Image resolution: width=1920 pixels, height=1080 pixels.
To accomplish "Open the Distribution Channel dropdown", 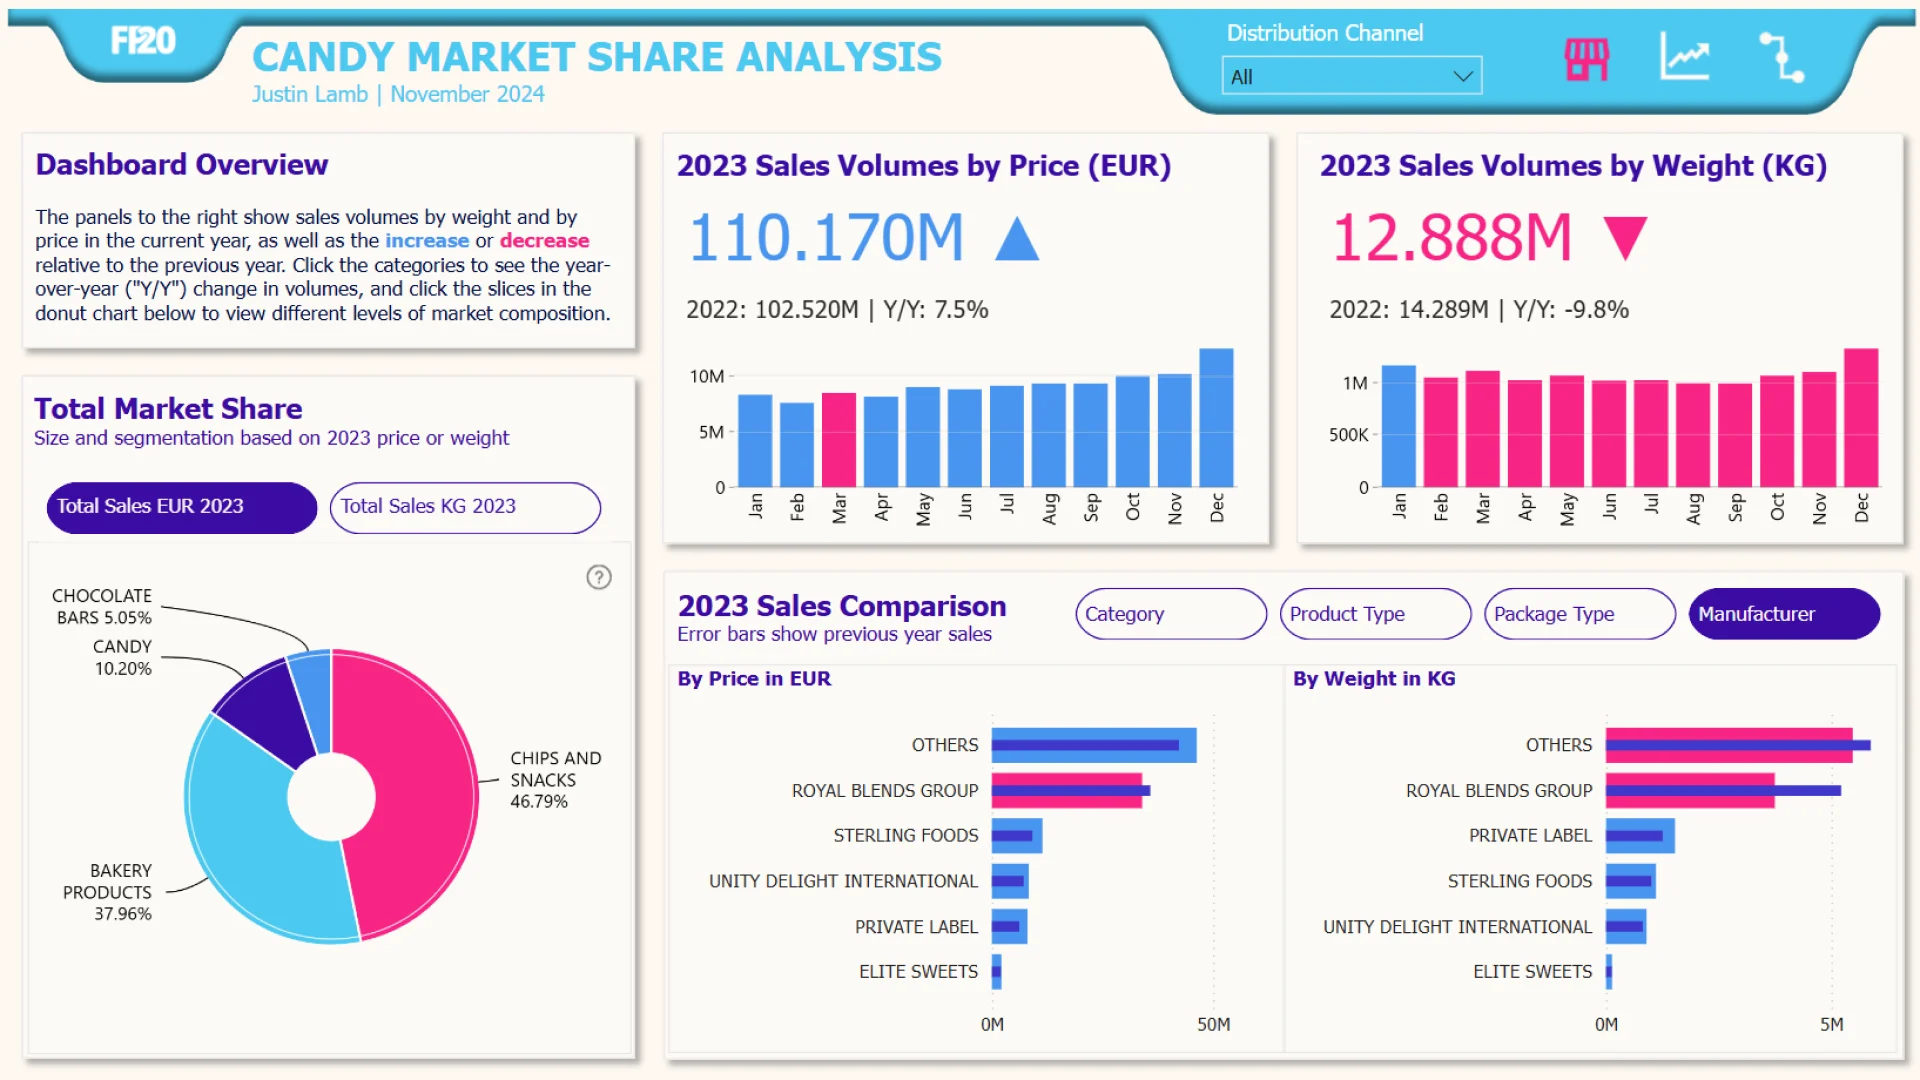I will [1351, 76].
